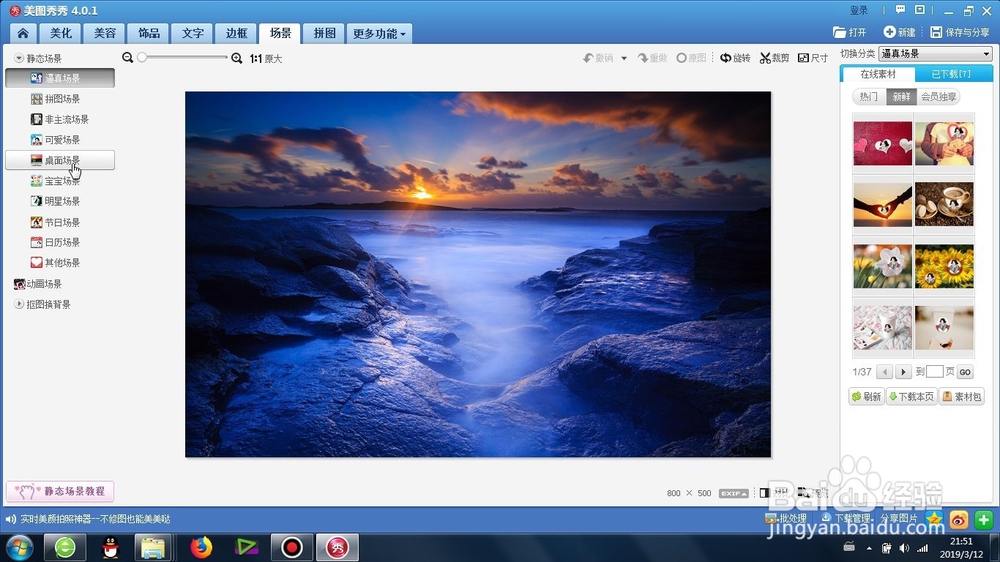
Task: Select the 会员独享 filter
Action: [x=938, y=96]
